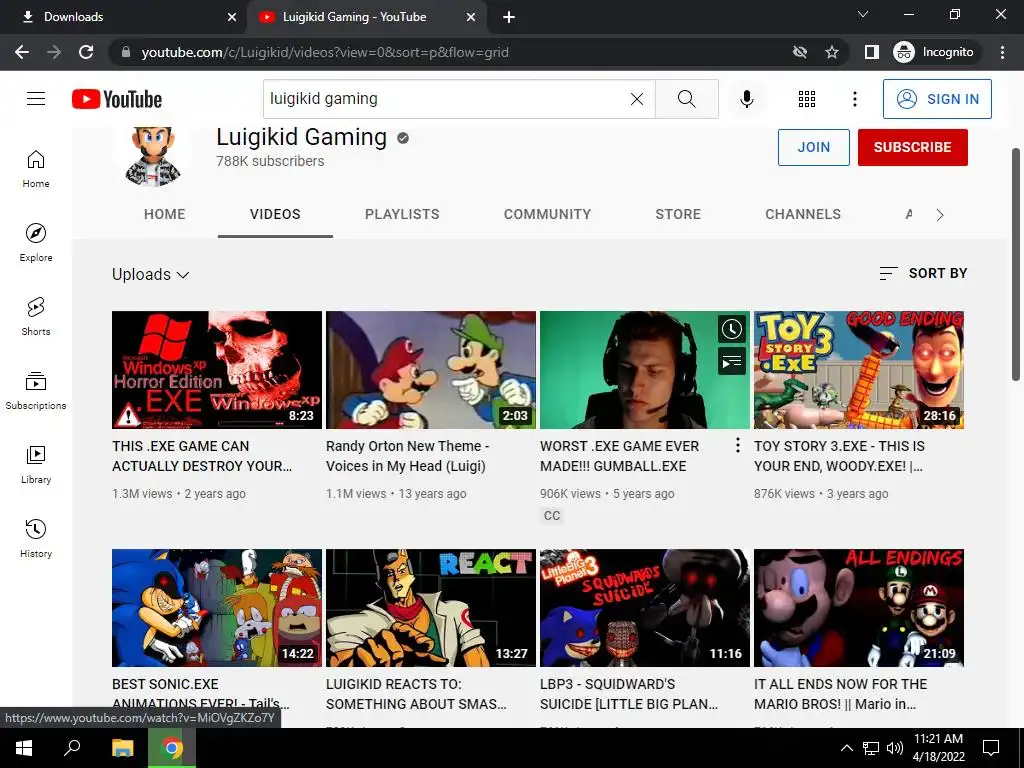
Task: Click the page vertical scrollbar
Action: point(1016,264)
